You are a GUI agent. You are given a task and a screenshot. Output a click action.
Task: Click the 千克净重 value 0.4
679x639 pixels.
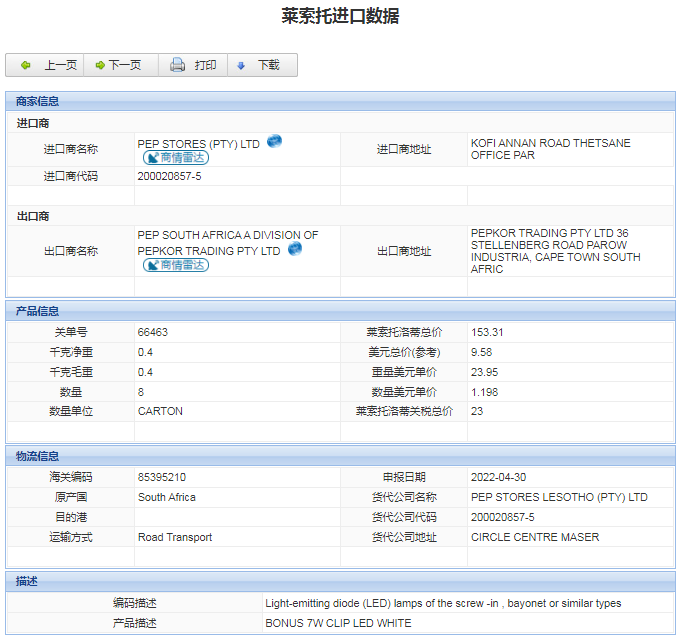145,352
